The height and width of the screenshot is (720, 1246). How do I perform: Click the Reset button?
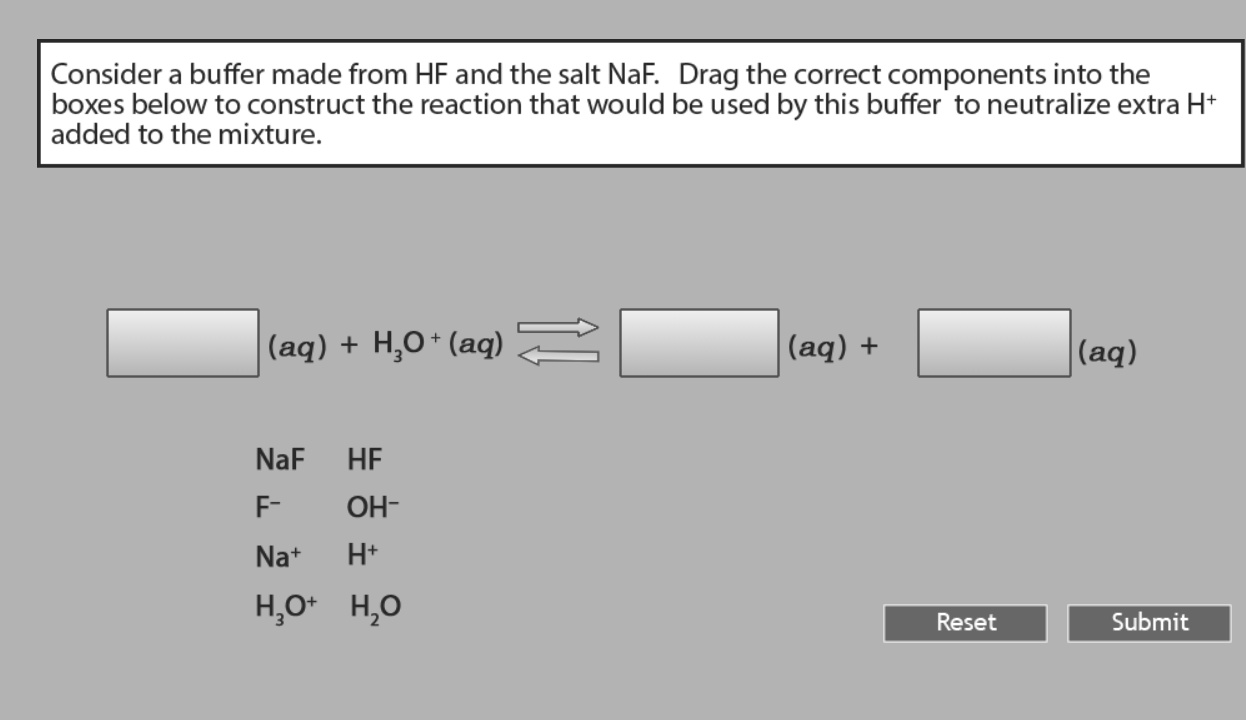point(964,622)
